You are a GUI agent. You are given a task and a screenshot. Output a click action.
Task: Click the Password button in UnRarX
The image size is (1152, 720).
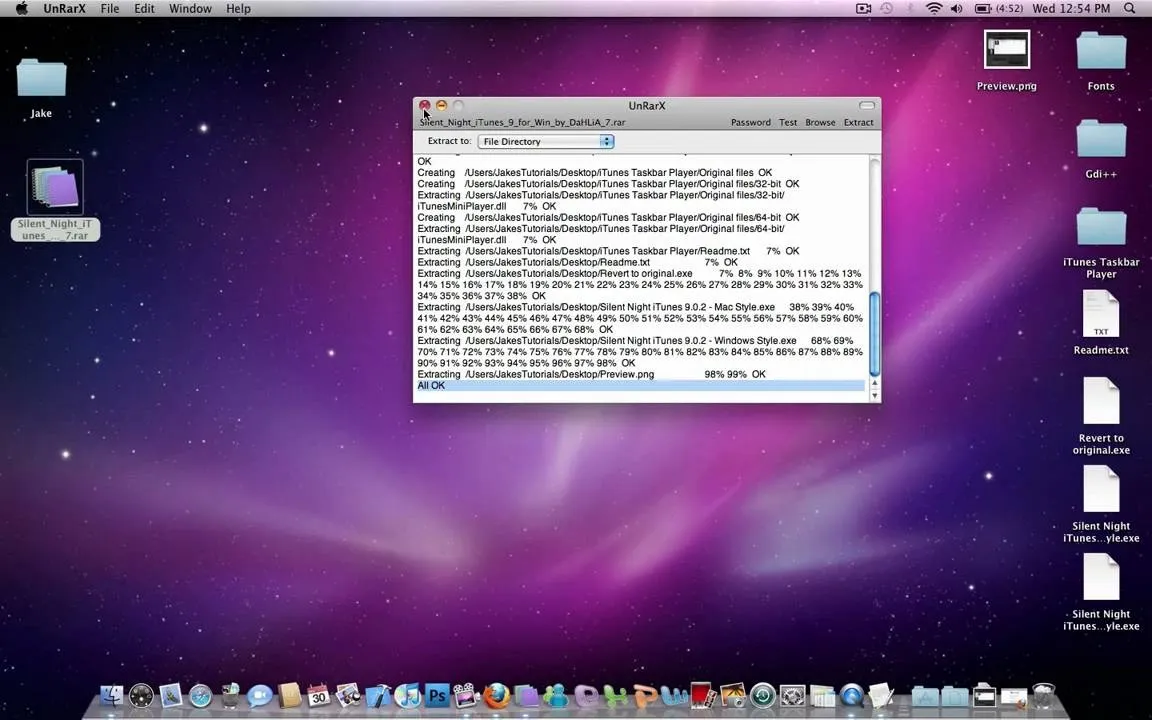click(x=750, y=123)
